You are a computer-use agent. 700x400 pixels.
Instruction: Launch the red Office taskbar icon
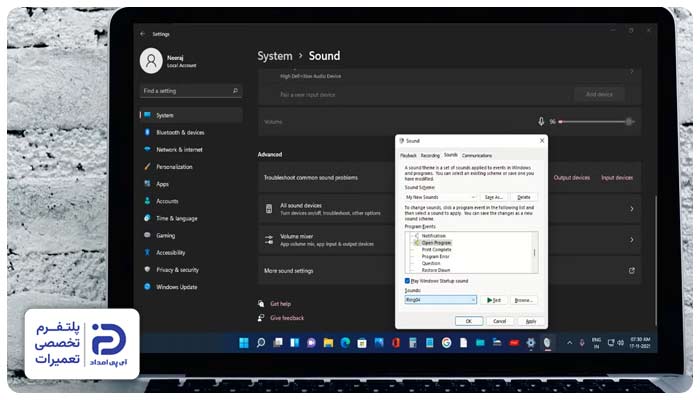tap(396, 343)
